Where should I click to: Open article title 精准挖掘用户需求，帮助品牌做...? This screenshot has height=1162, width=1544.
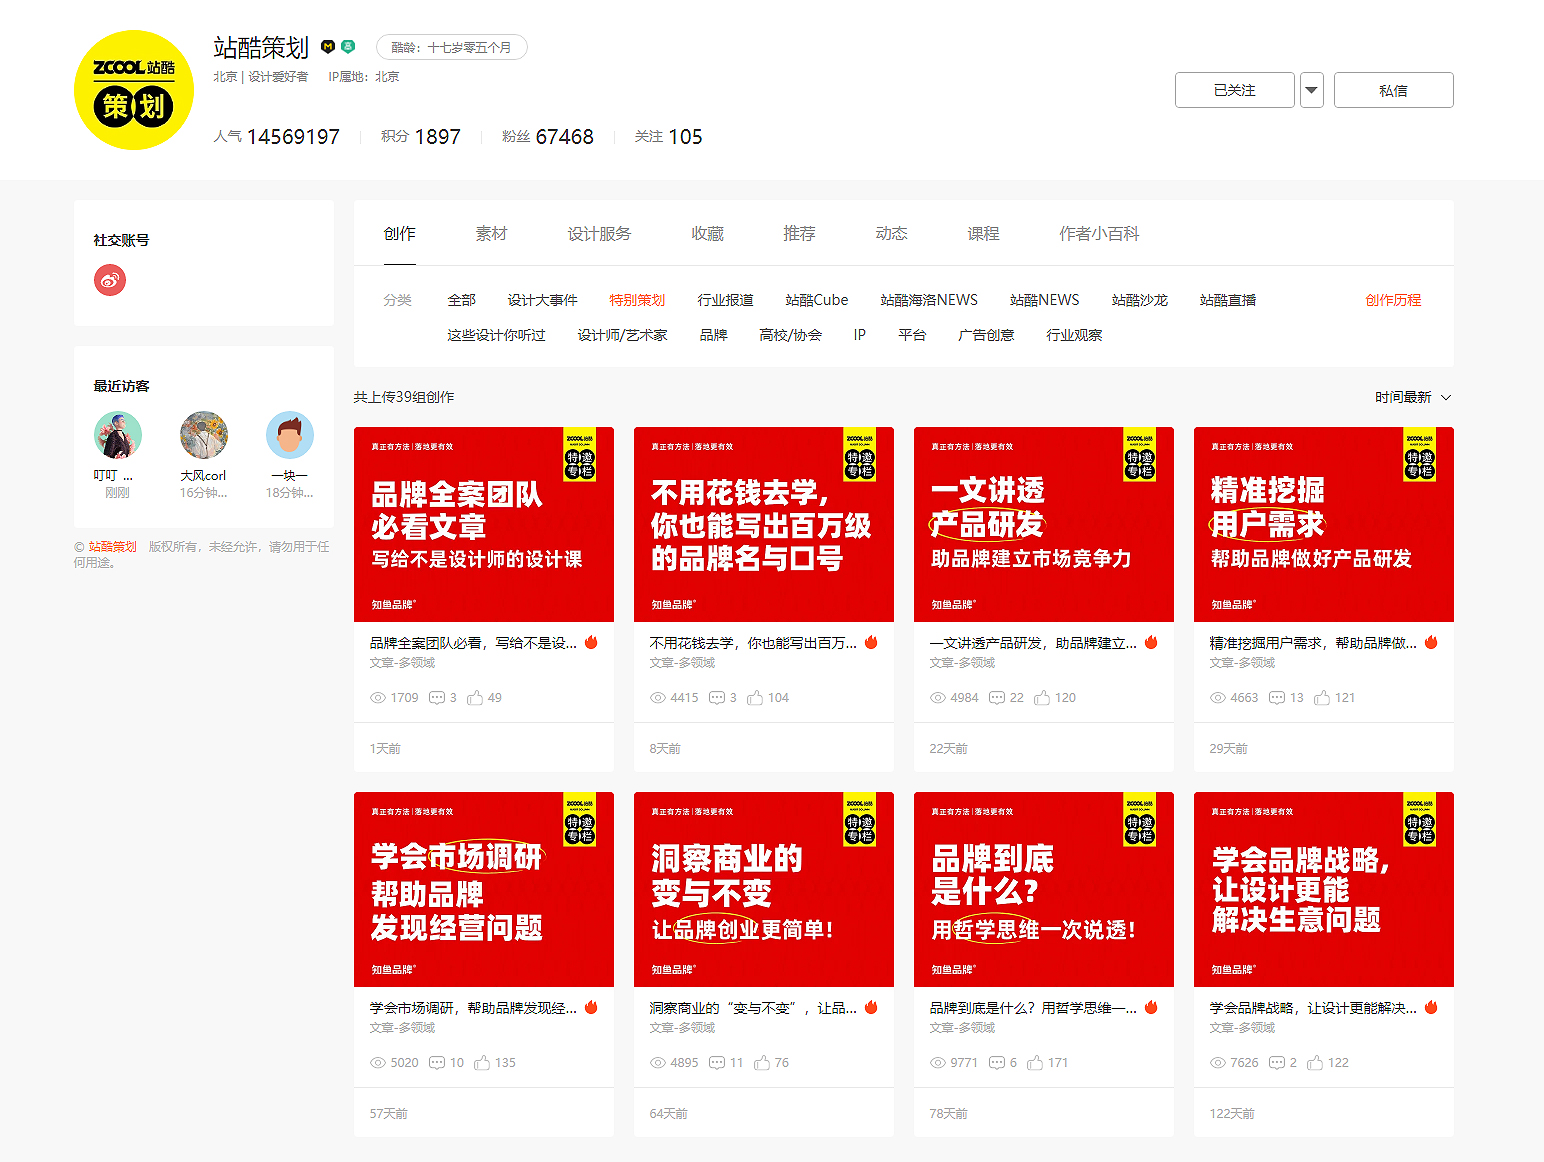1313,643
